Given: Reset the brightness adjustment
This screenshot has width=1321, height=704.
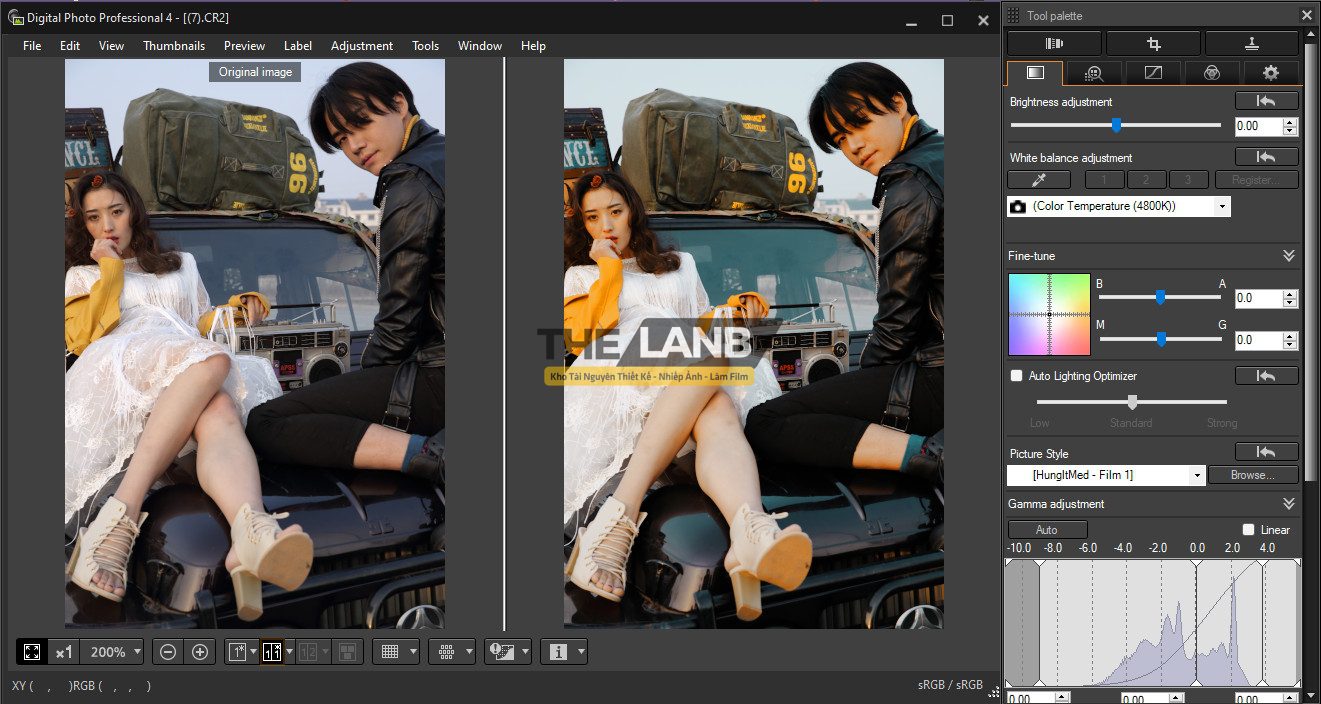Looking at the screenshot, I should click(x=1266, y=101).
